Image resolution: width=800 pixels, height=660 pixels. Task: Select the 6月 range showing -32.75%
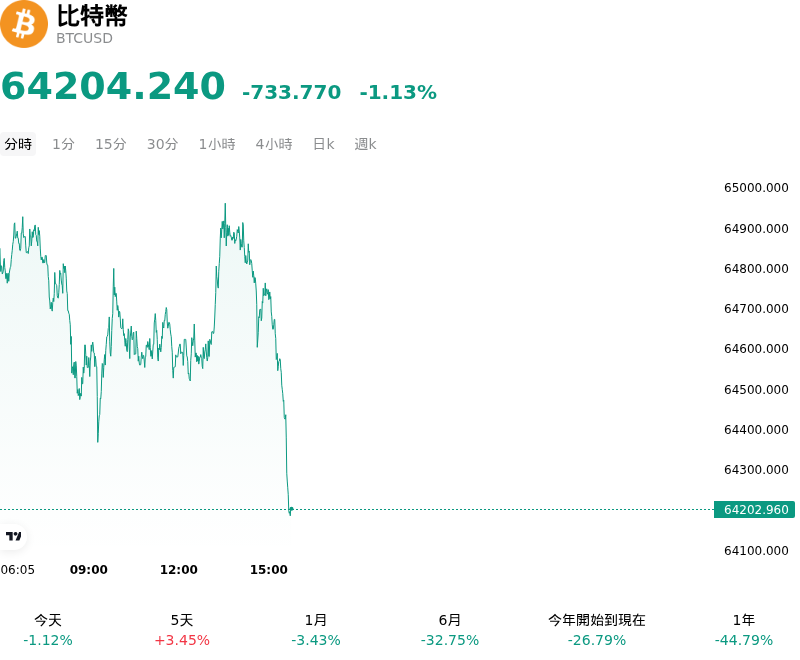tap(449, 630)
